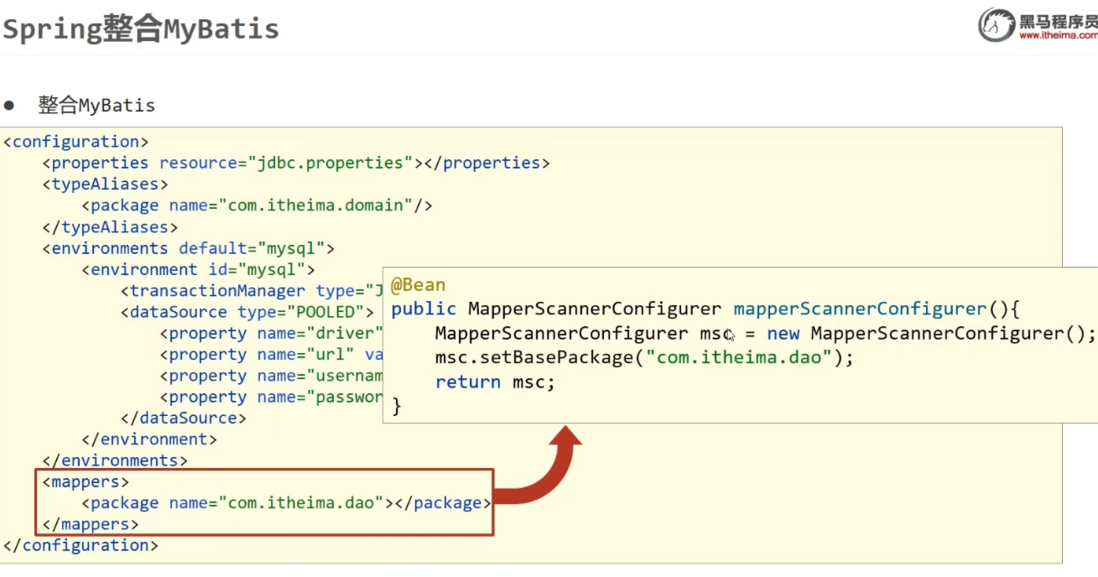The height and width of the screenshot is (577, 1098).
Task: Click the "return msc;" statement
Action: (495, 382)
